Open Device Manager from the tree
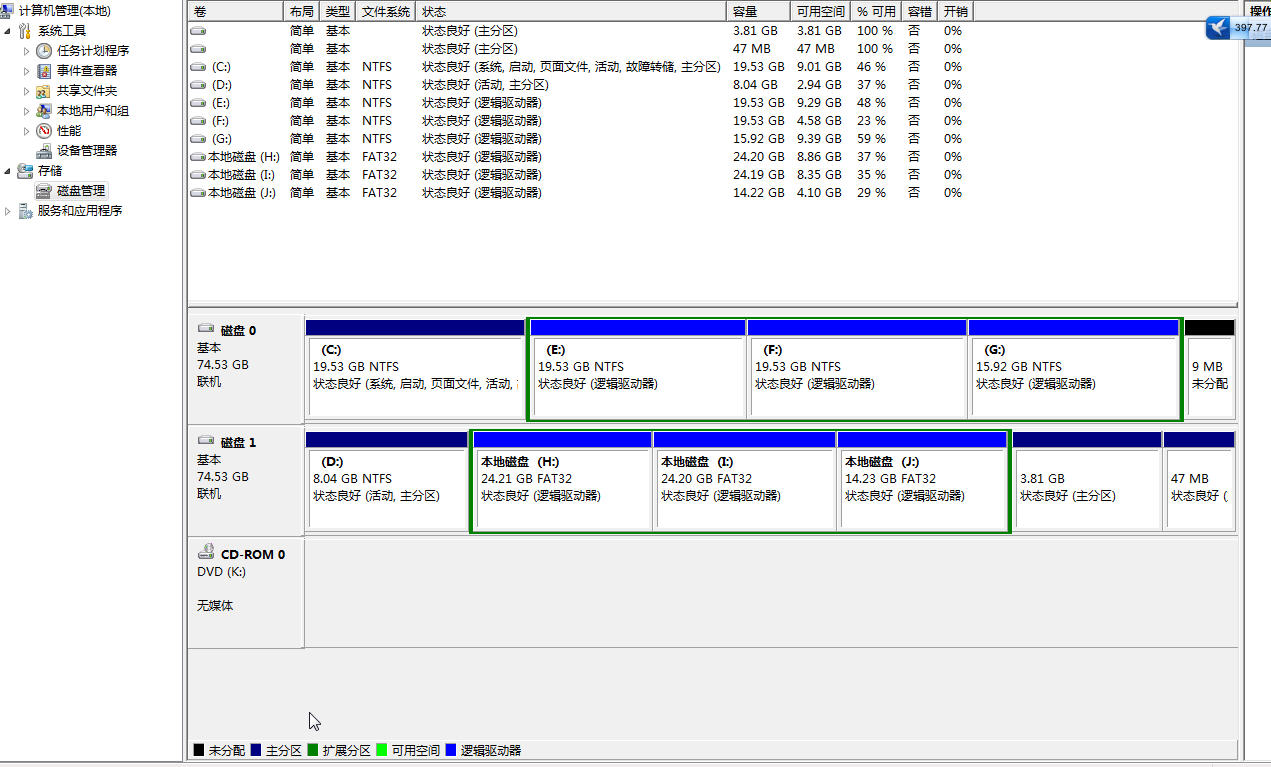Image resolution: width=1271 pixels, height=767 pixels. pyautogui.click(x=86, y=151)
